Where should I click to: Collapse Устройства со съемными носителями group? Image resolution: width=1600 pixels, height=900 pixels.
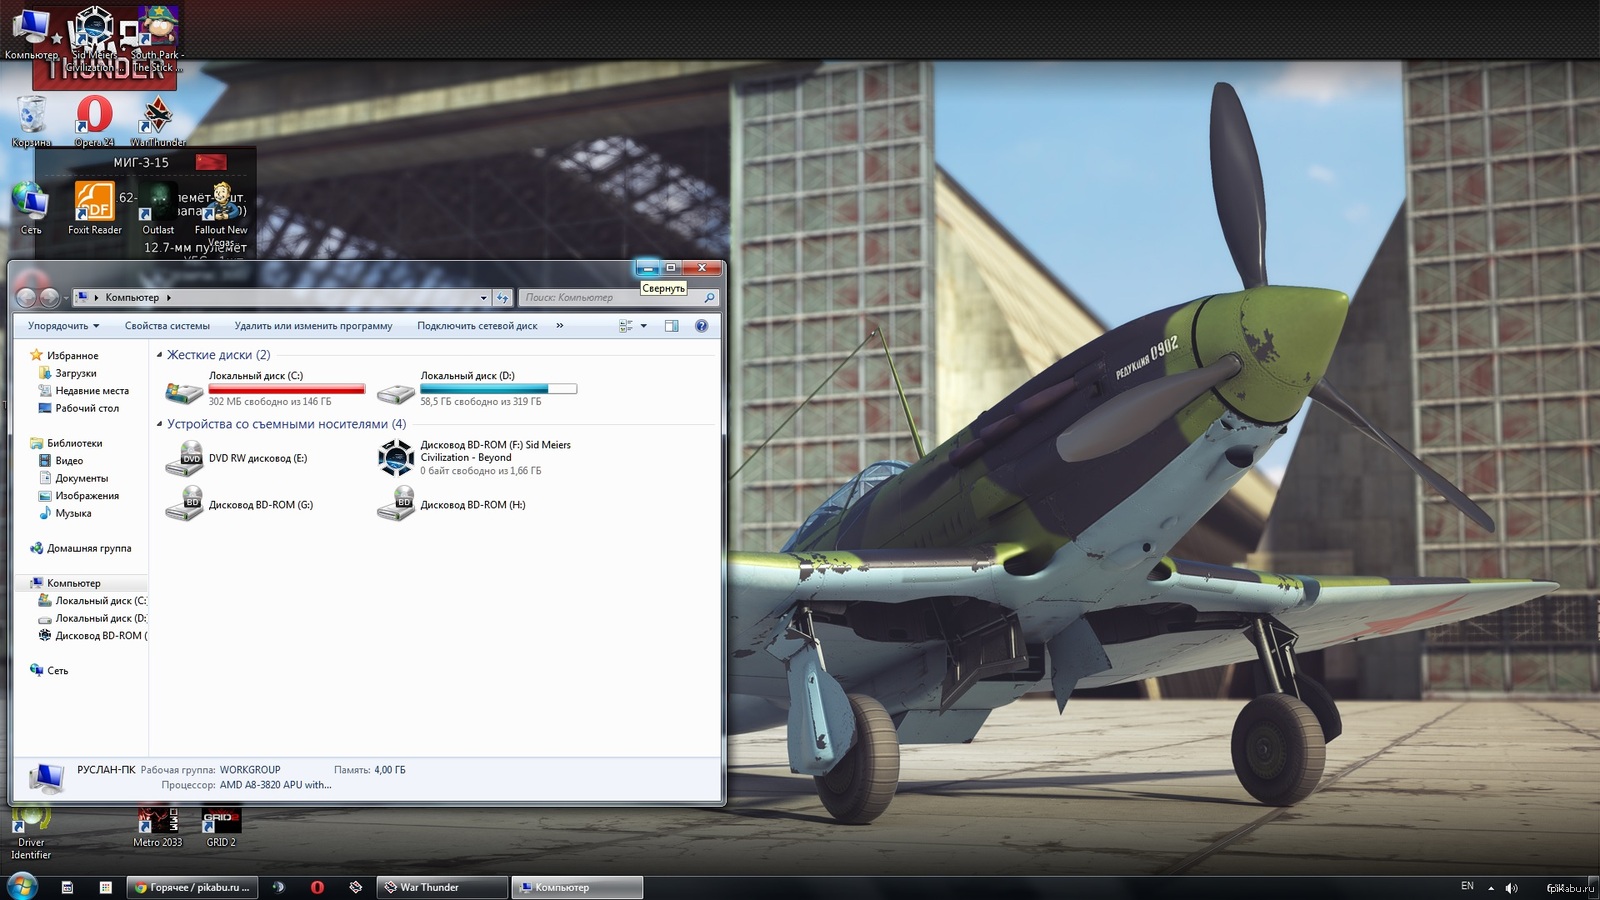point(159,424)
